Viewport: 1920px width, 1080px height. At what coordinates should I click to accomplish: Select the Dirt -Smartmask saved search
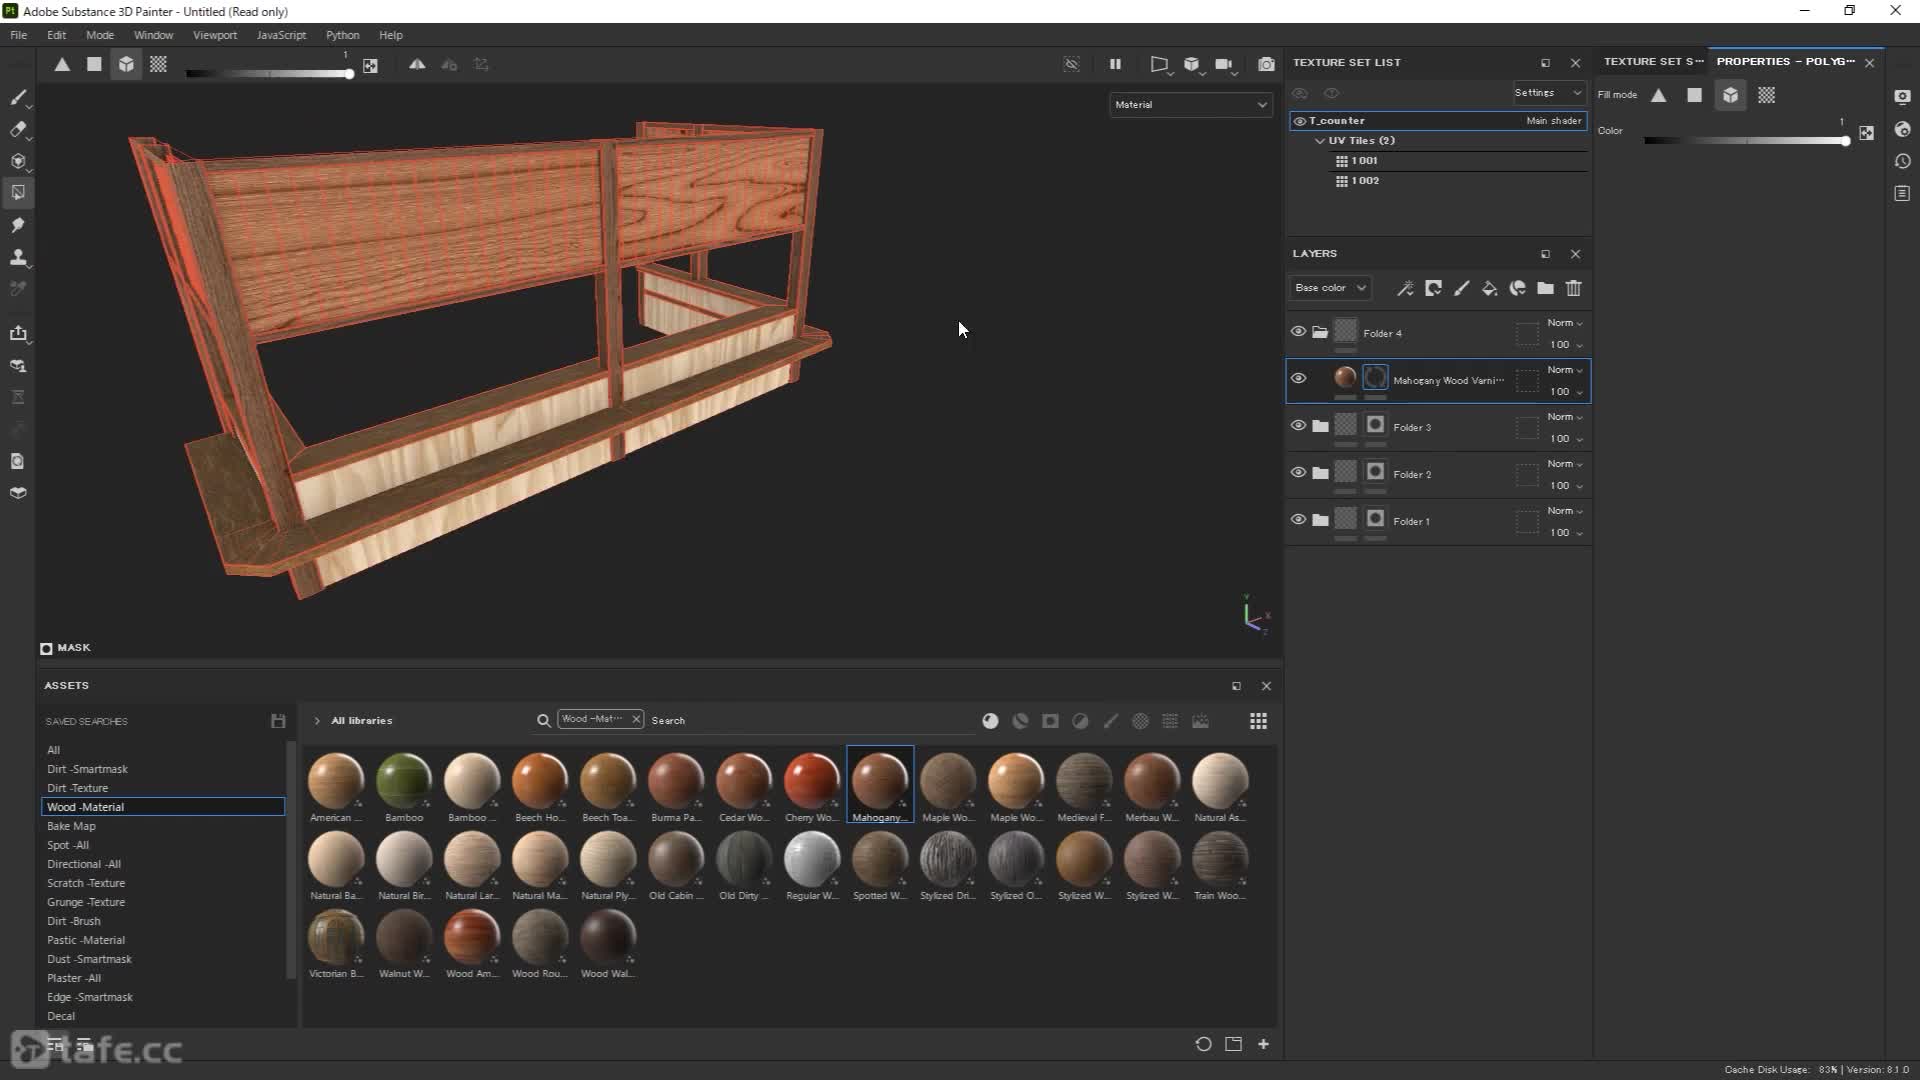click(x=87, y=769)
